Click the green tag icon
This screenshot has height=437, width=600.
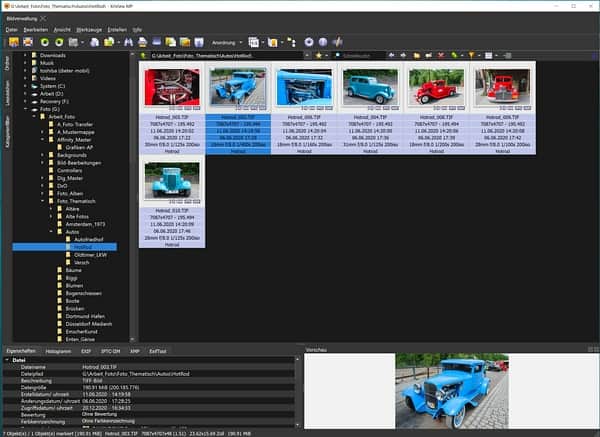454,55
